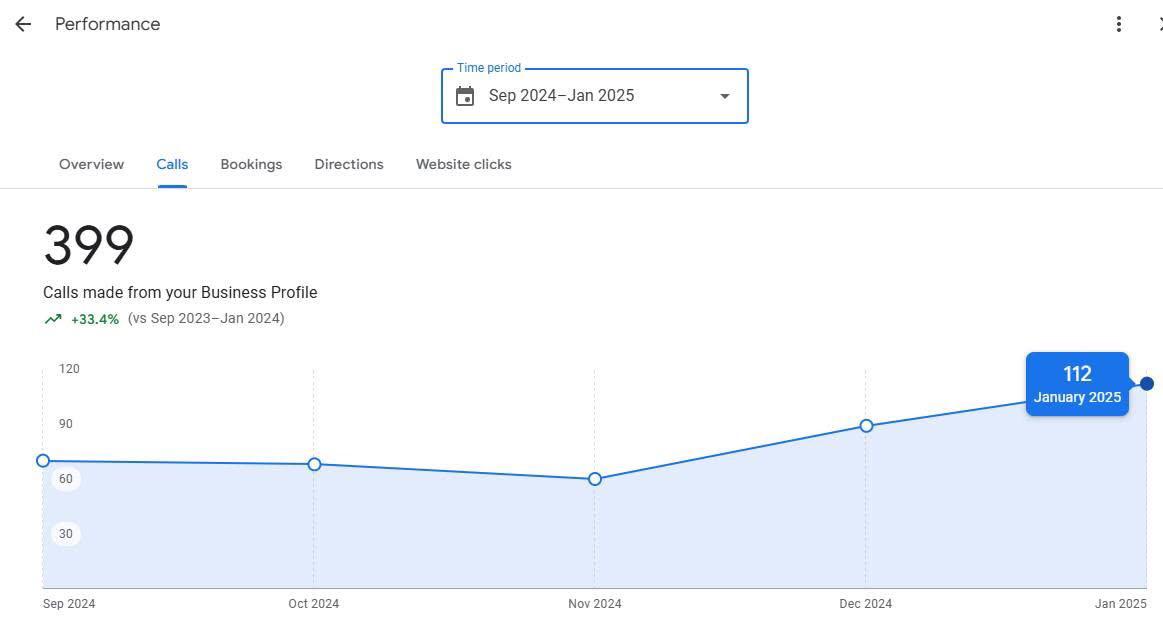Switch to the Directions tab

348,164
